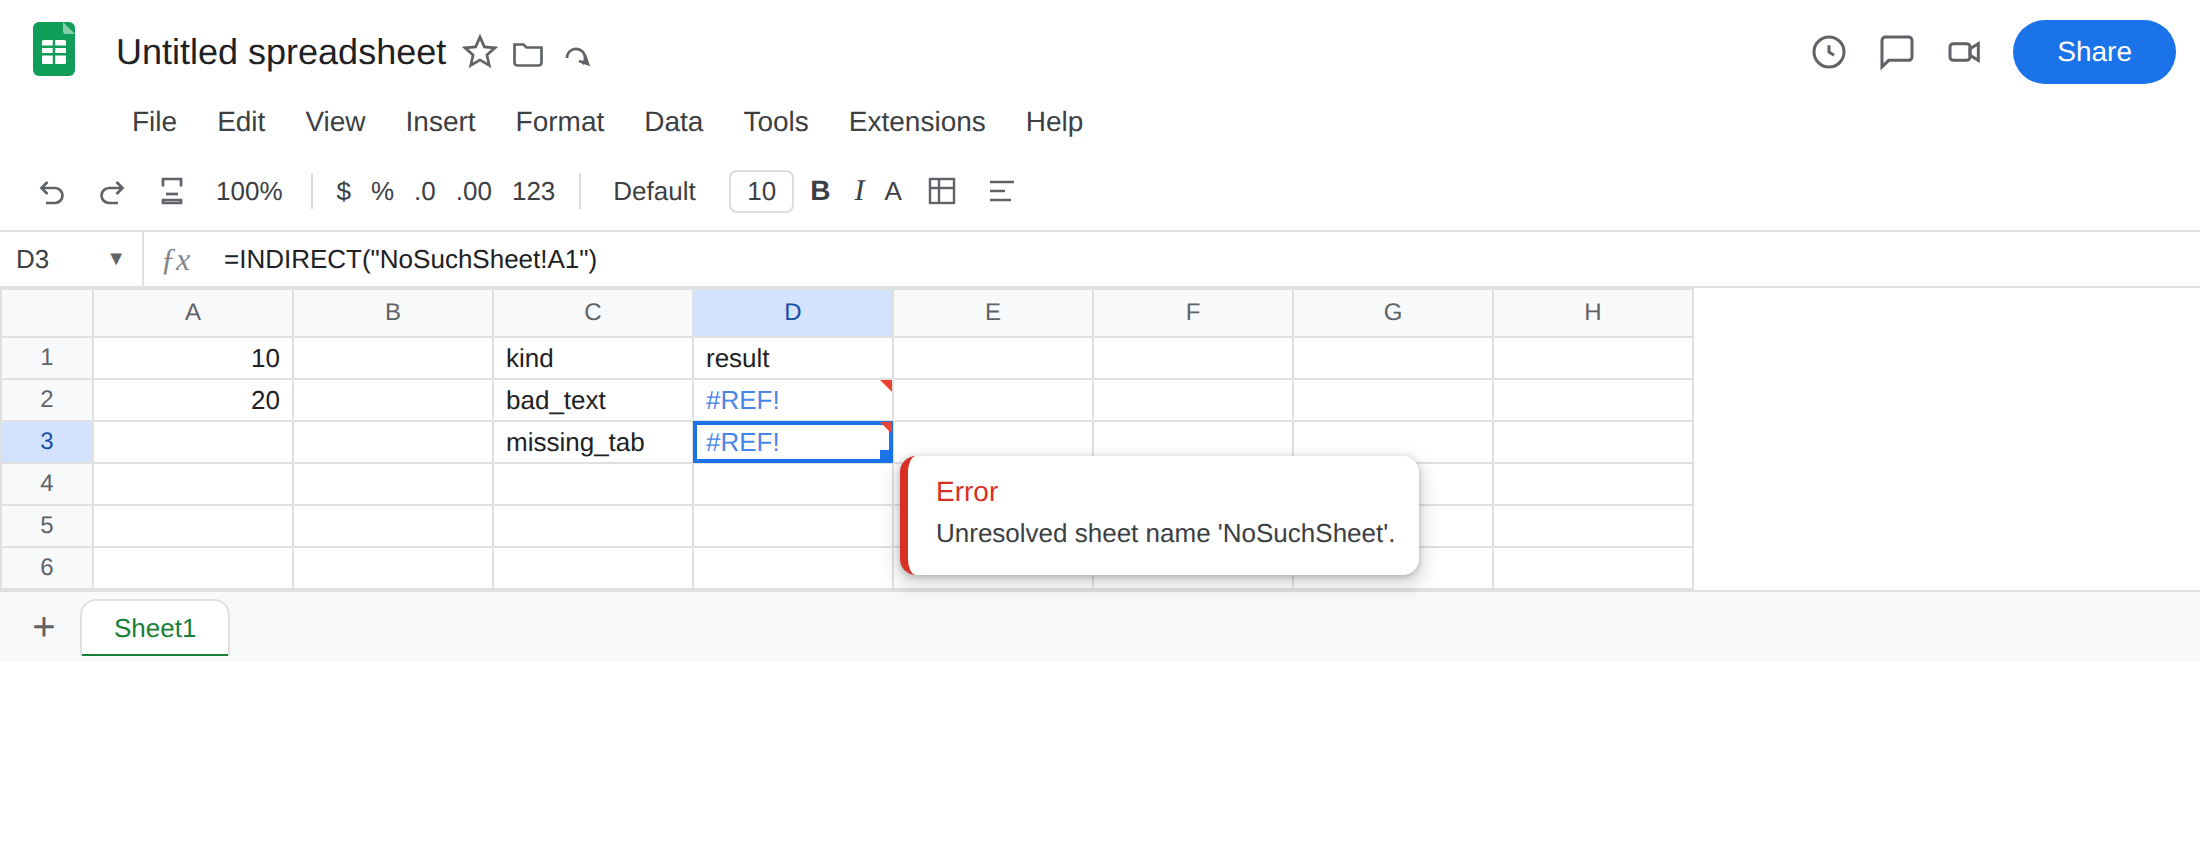Add a new sheet with plus button
This screenshot has width=2200, height=860.
pyautogui.click(x=44, y=627)
